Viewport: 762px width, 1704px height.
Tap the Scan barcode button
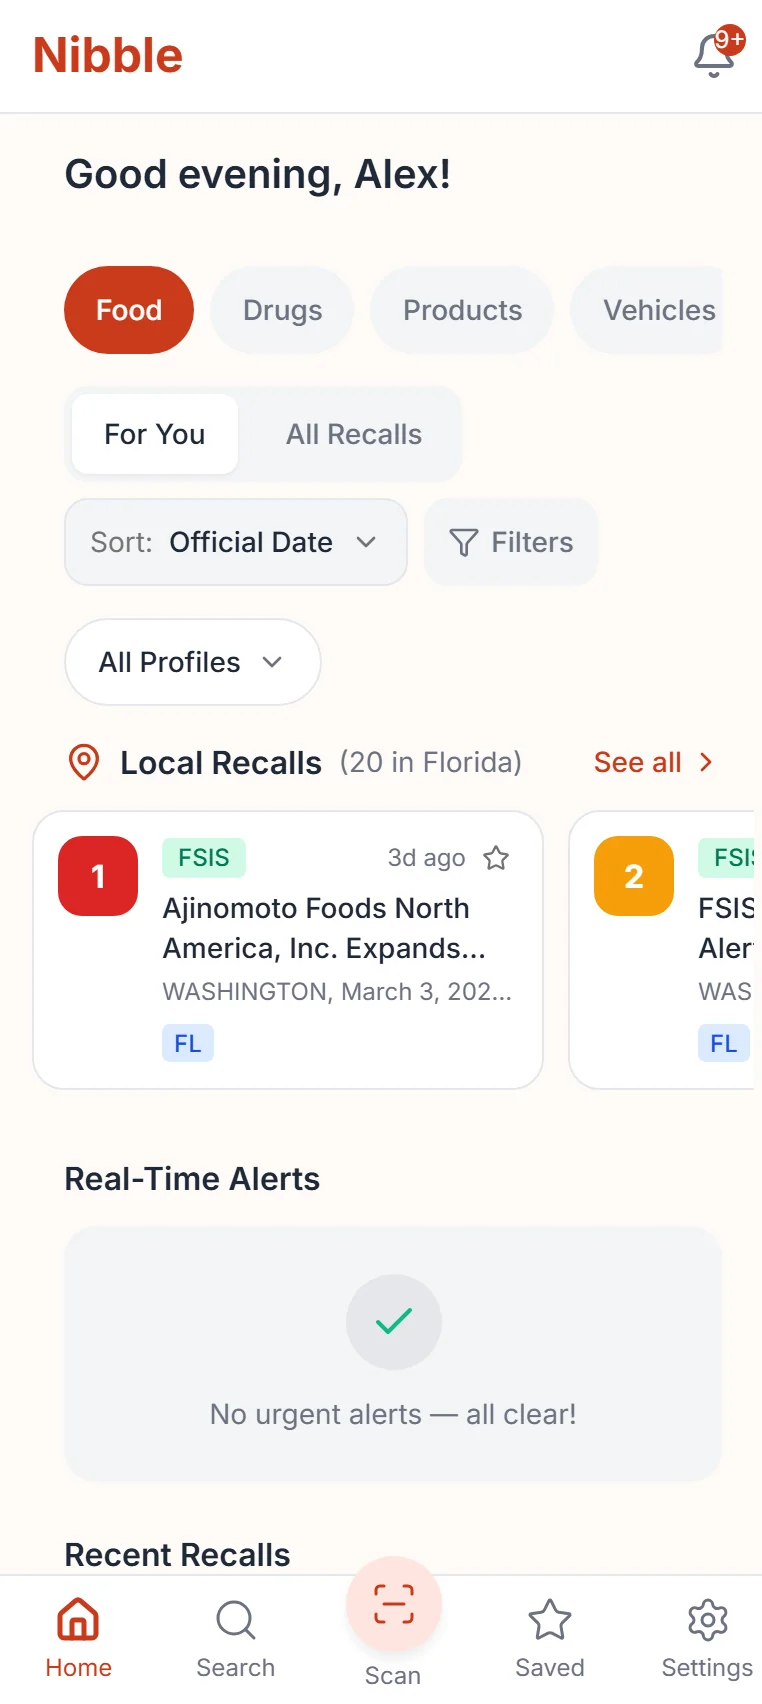393,1606
